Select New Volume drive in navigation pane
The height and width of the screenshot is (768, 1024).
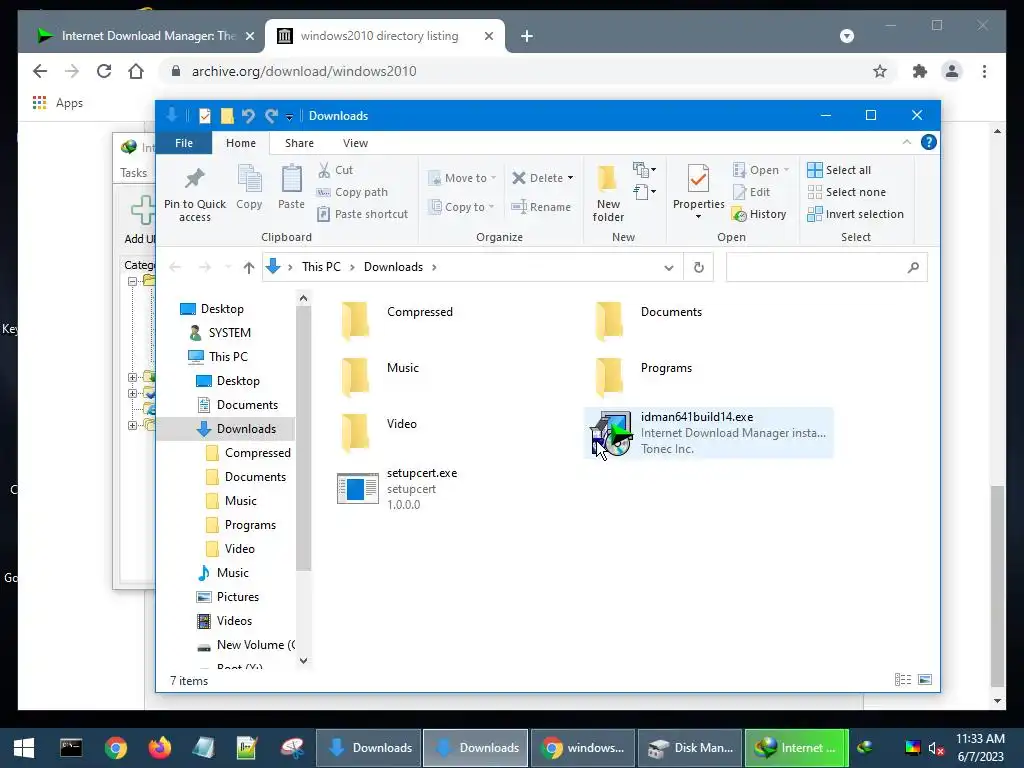point(246,645)
